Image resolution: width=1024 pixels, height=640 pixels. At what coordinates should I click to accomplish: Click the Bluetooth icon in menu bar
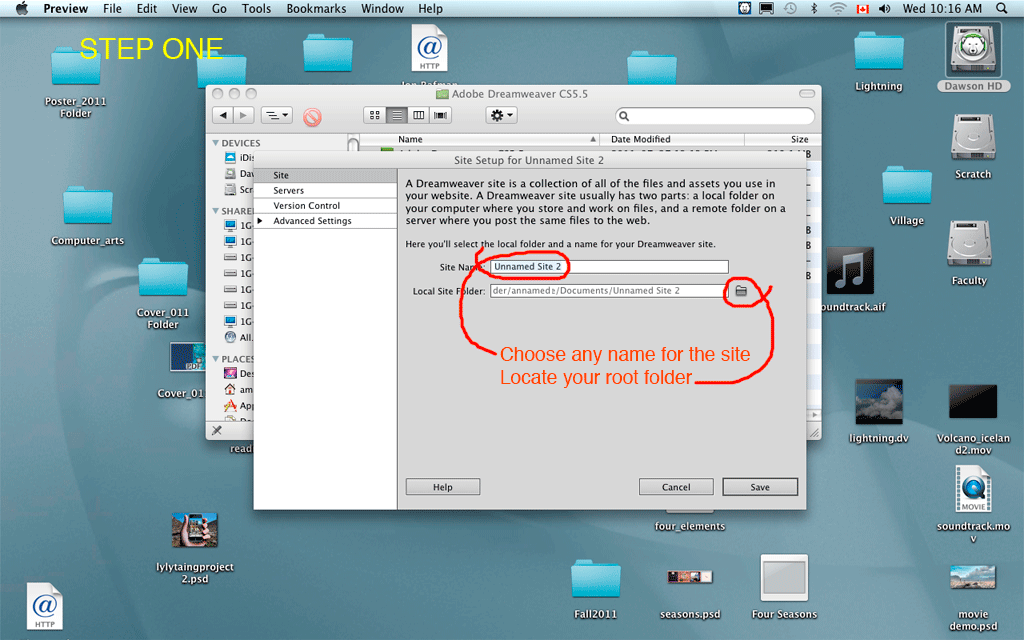[x=814, y=8]
